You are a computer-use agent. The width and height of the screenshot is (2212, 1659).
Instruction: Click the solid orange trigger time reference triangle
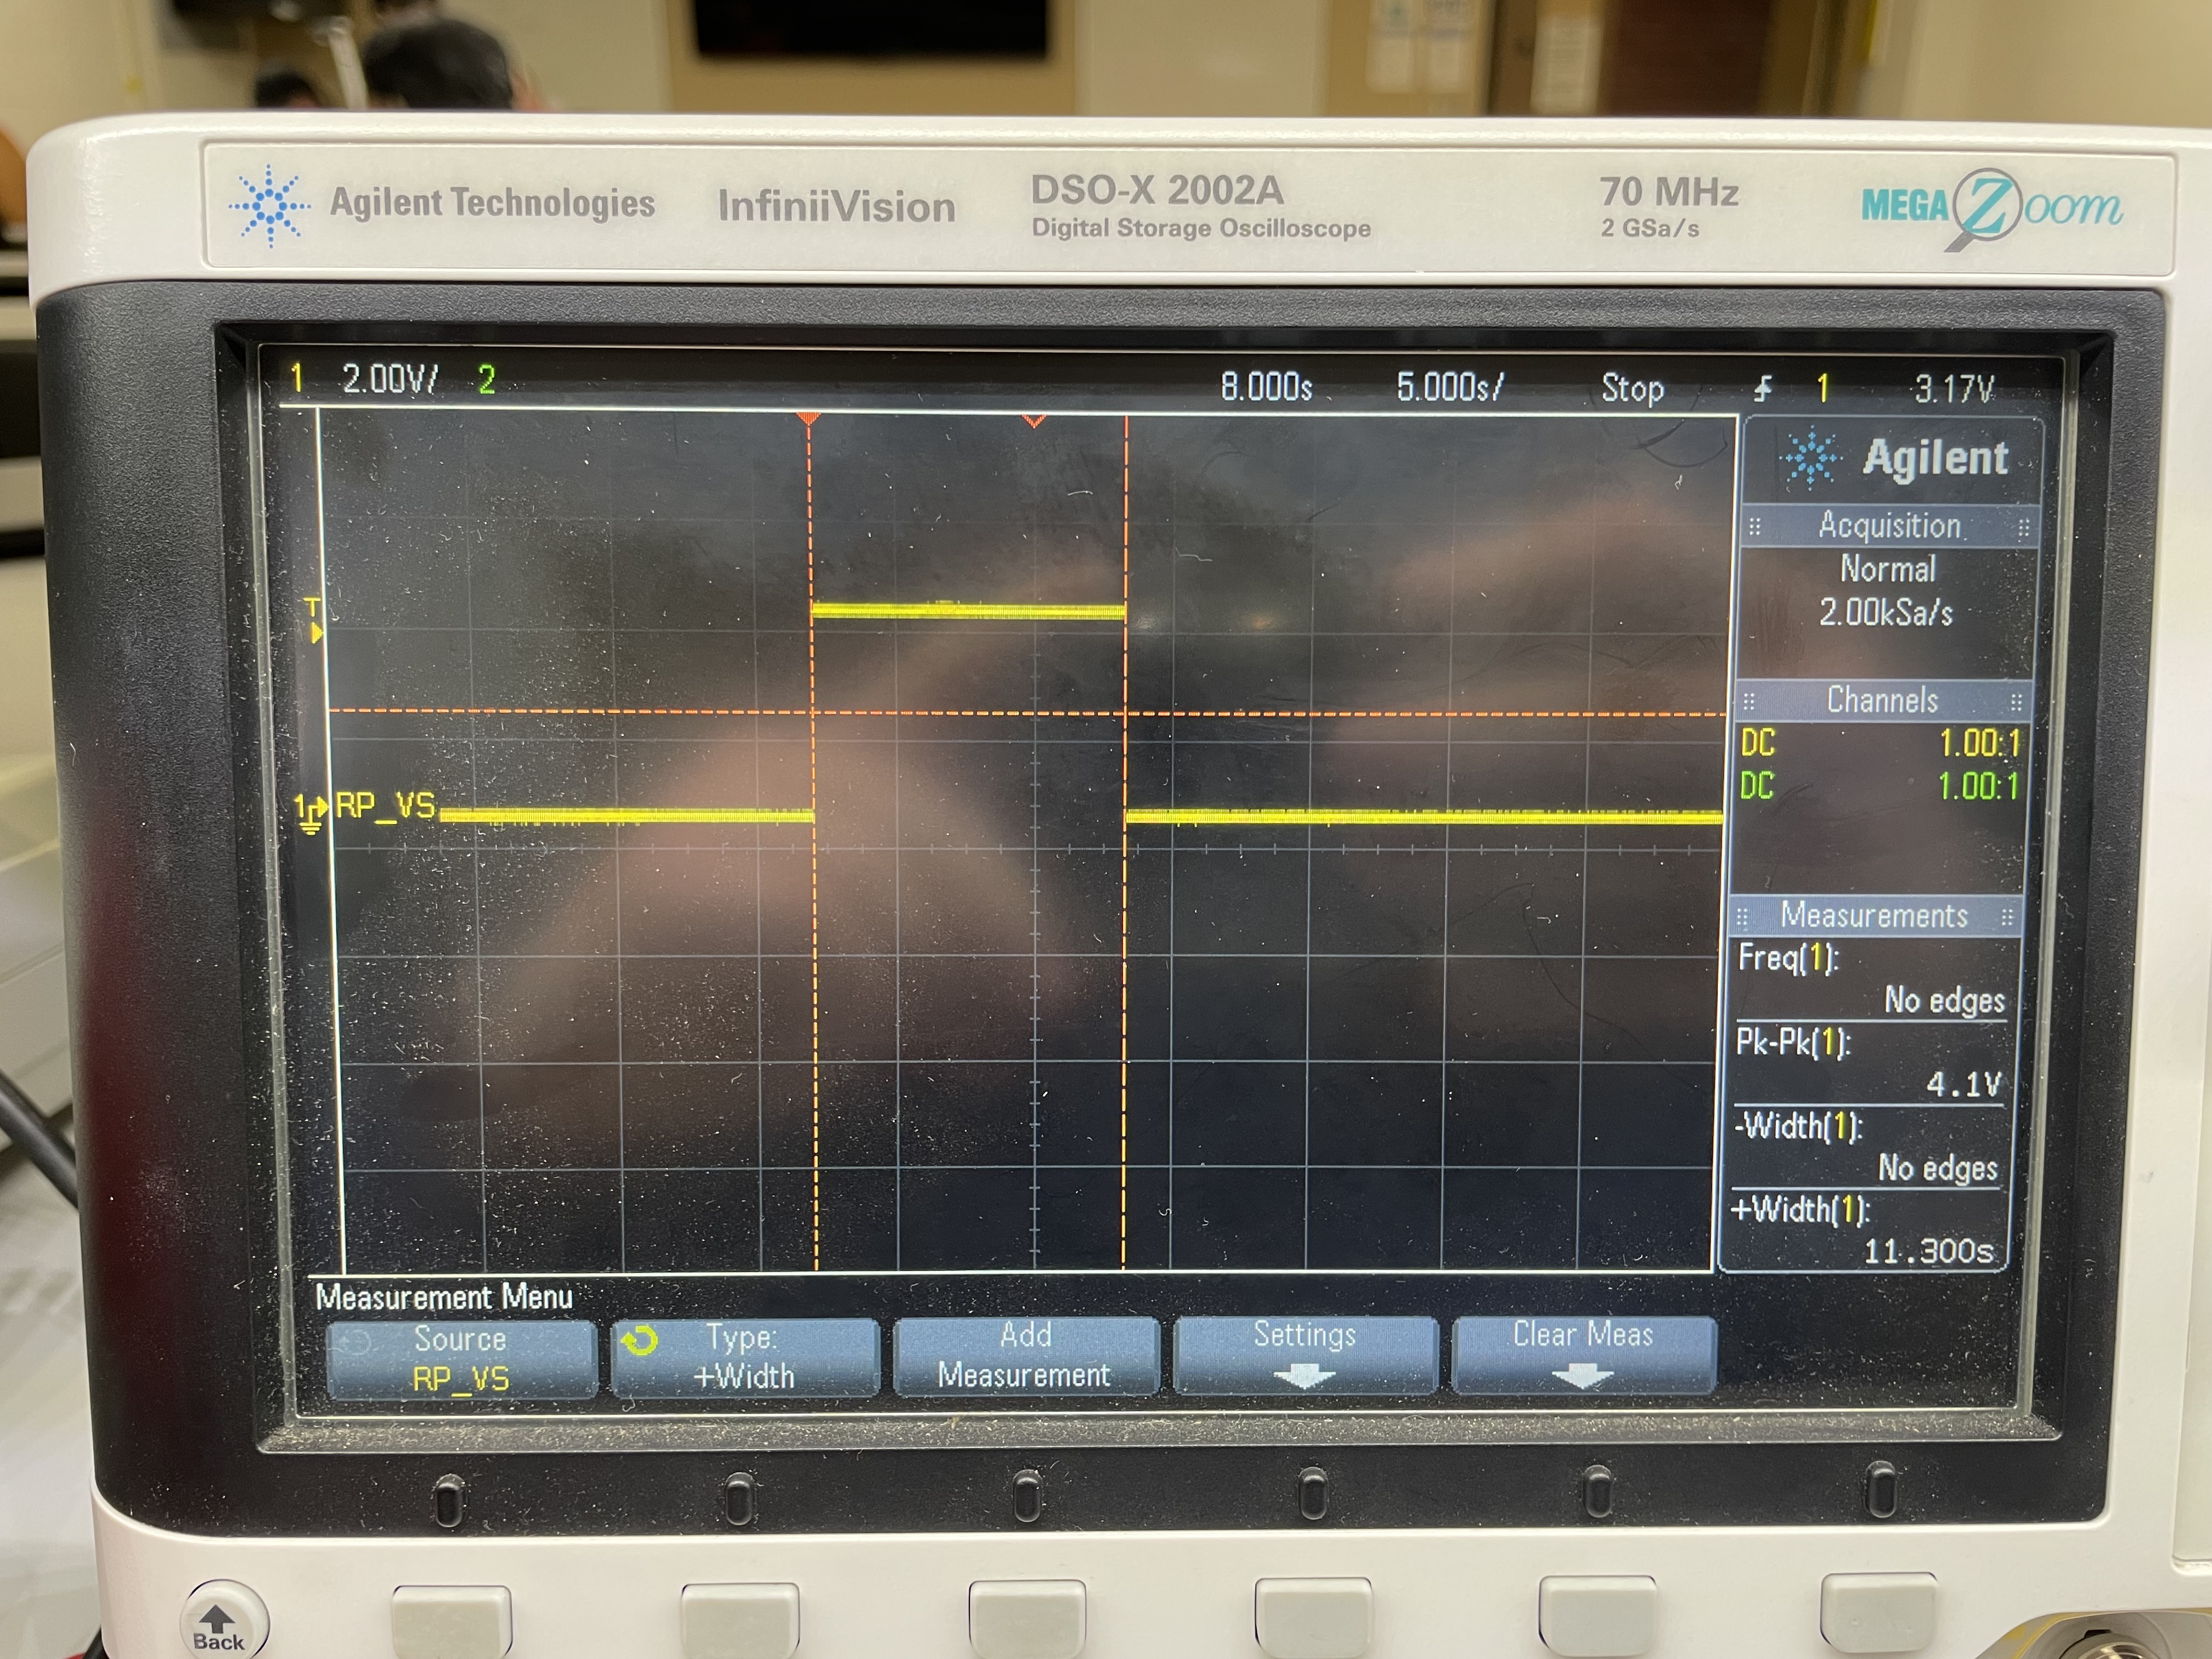[x=808, y=418]
